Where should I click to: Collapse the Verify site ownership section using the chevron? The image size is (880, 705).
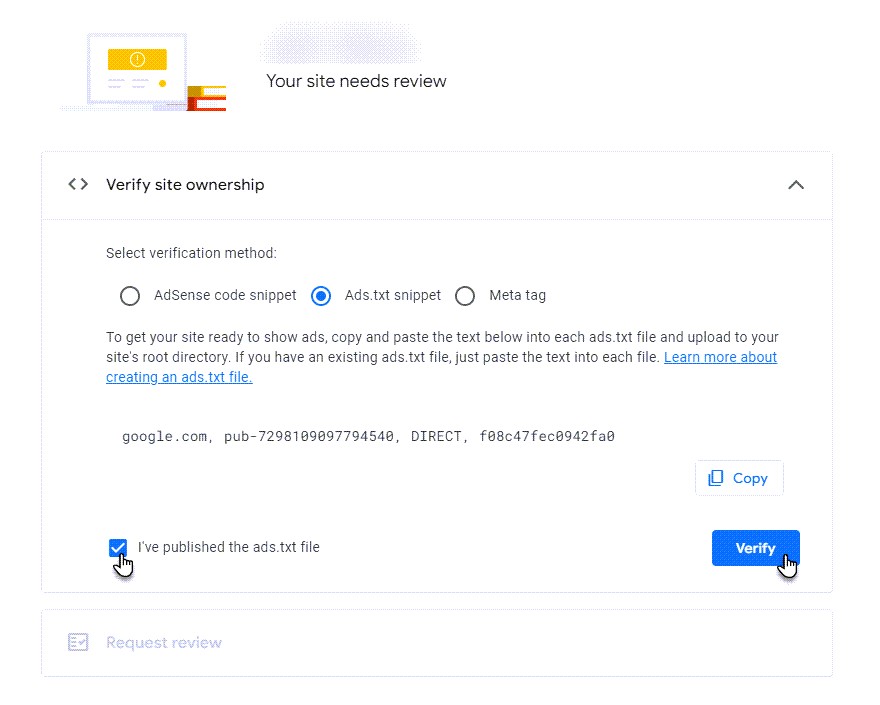[796, 185]
